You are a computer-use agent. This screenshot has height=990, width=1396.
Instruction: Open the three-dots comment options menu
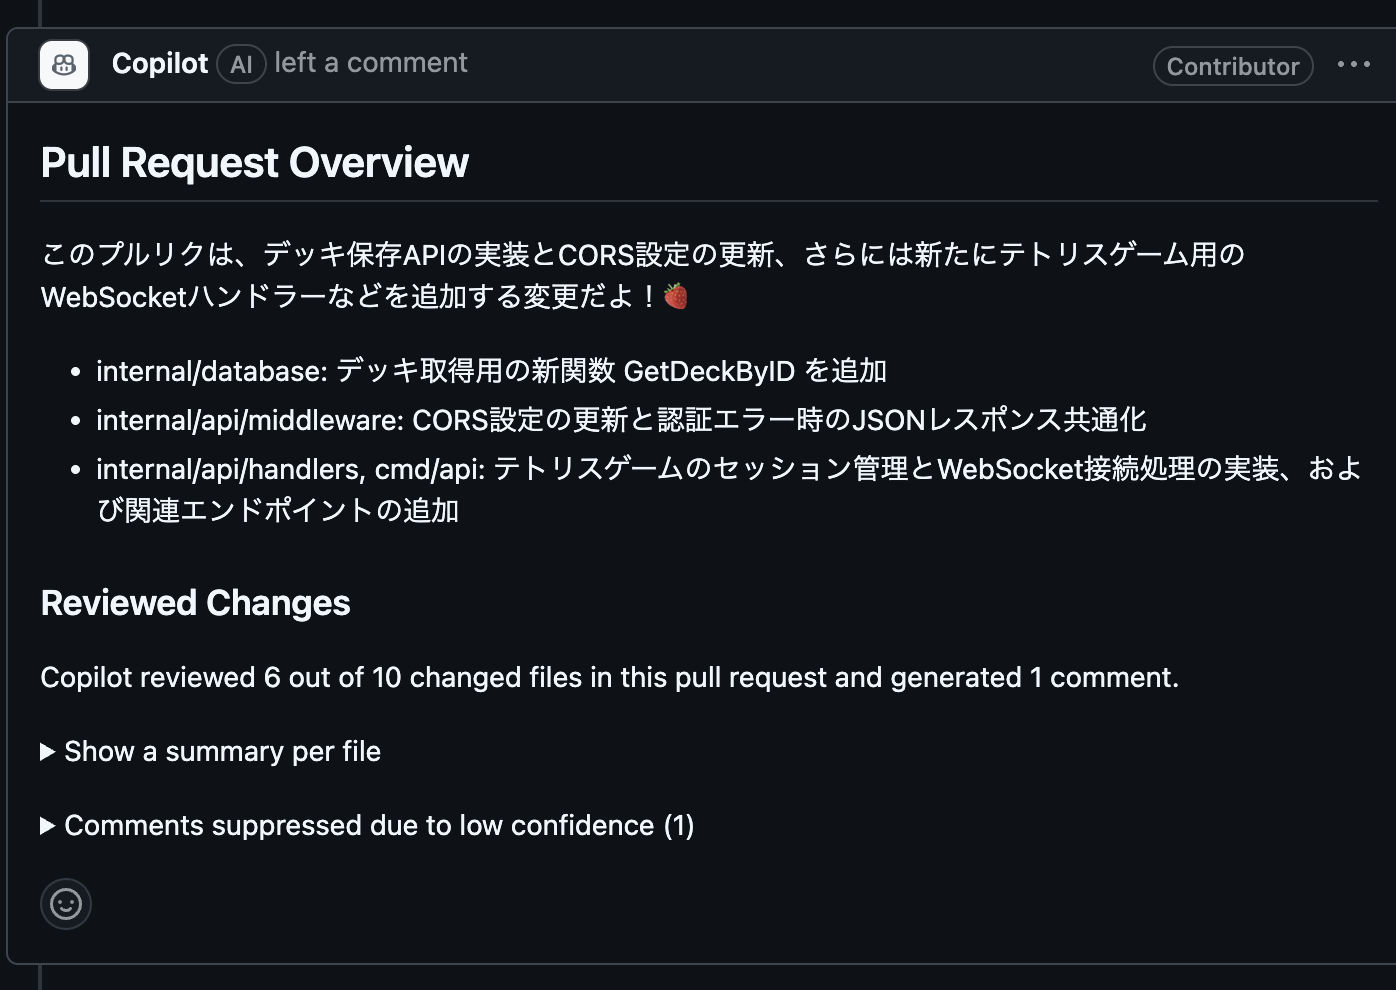click(x=1354, y=64)
